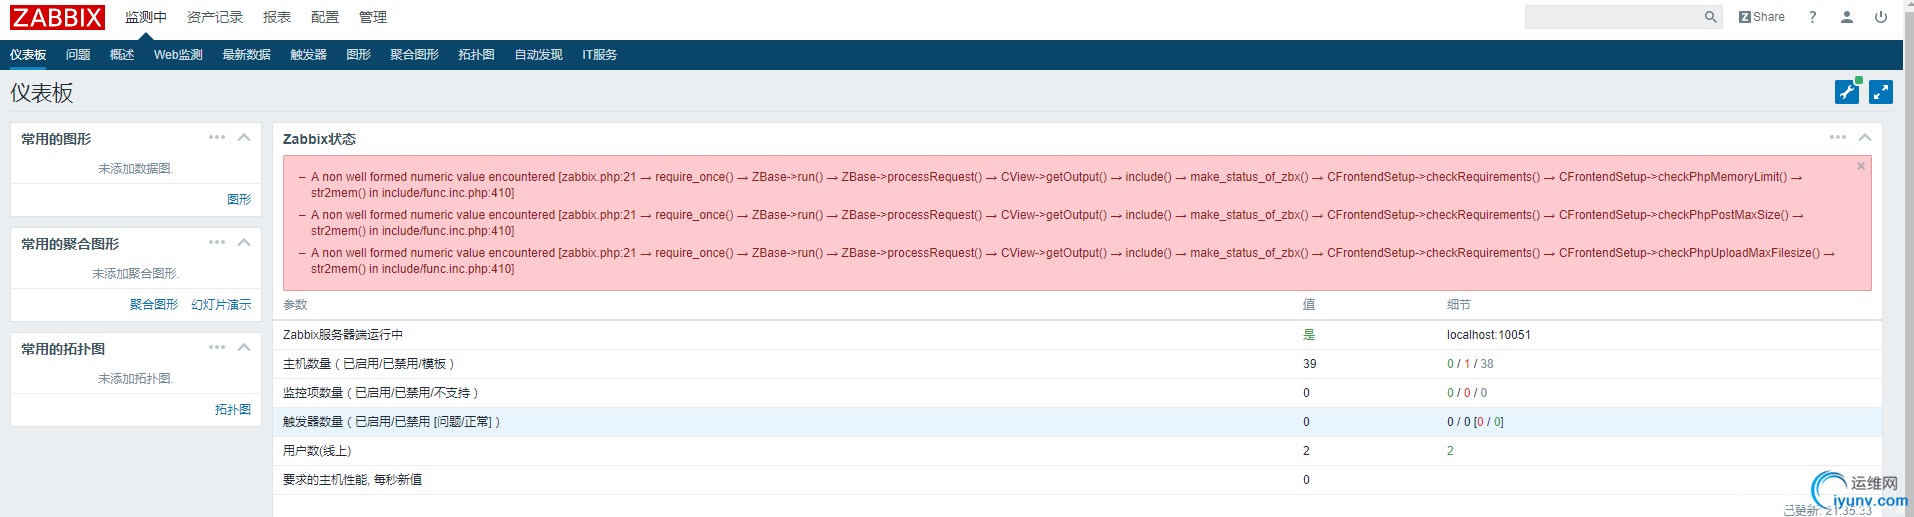Viewport: 1914px width, 517px height.
Task: Select the 概述 submenu tab
Action: (122, 55)
